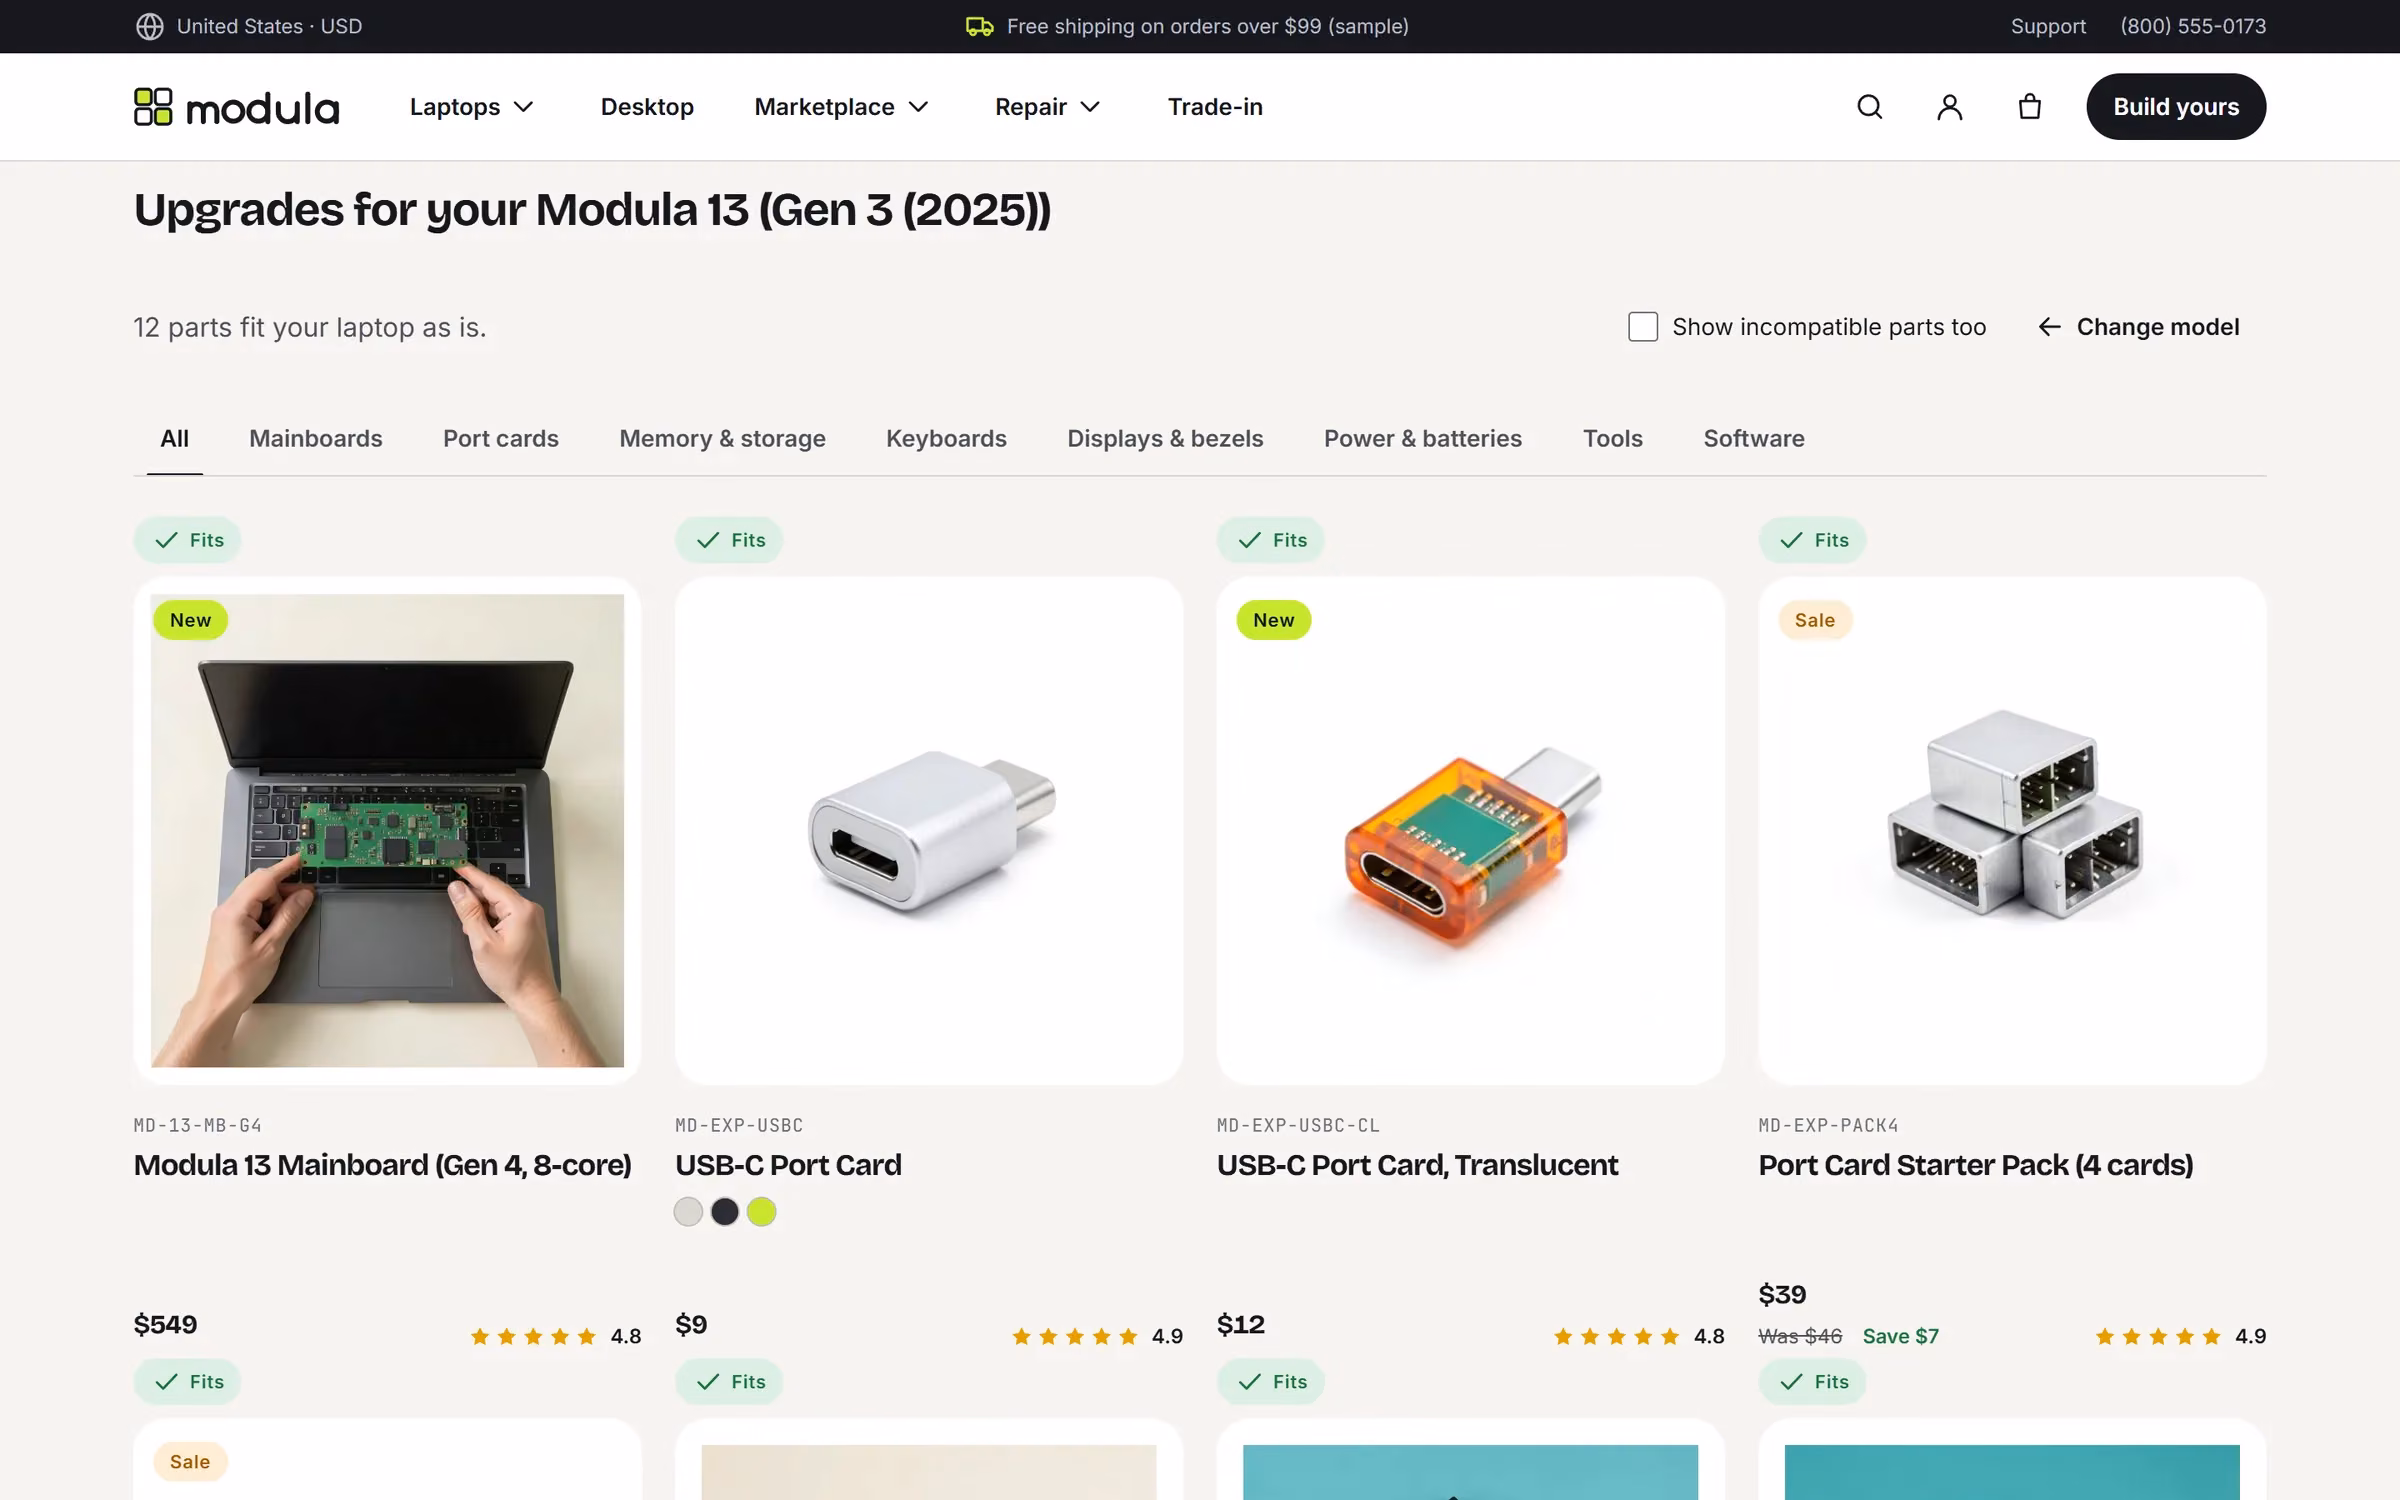Click the free shipping truck icon
Screen dimensions: 2400x1500
coord(979,26)
